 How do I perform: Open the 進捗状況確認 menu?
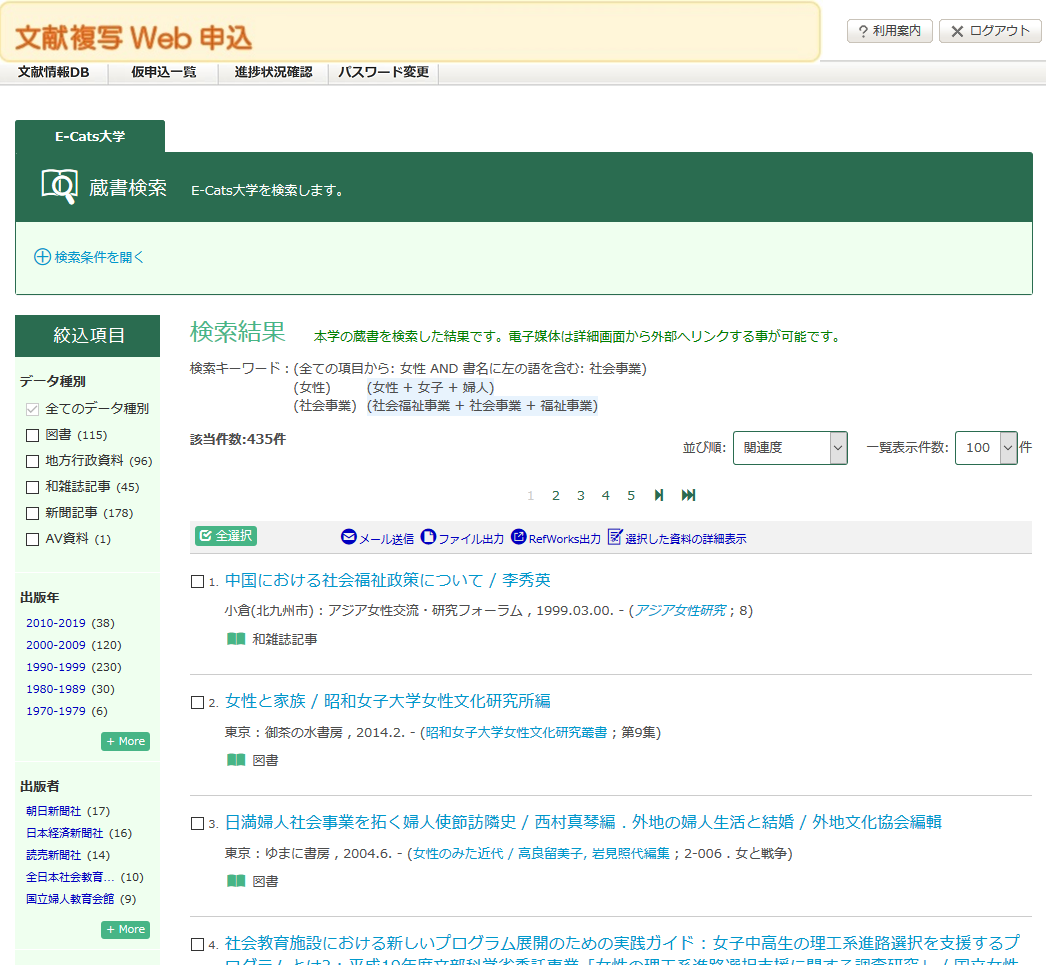pos(274,72)
